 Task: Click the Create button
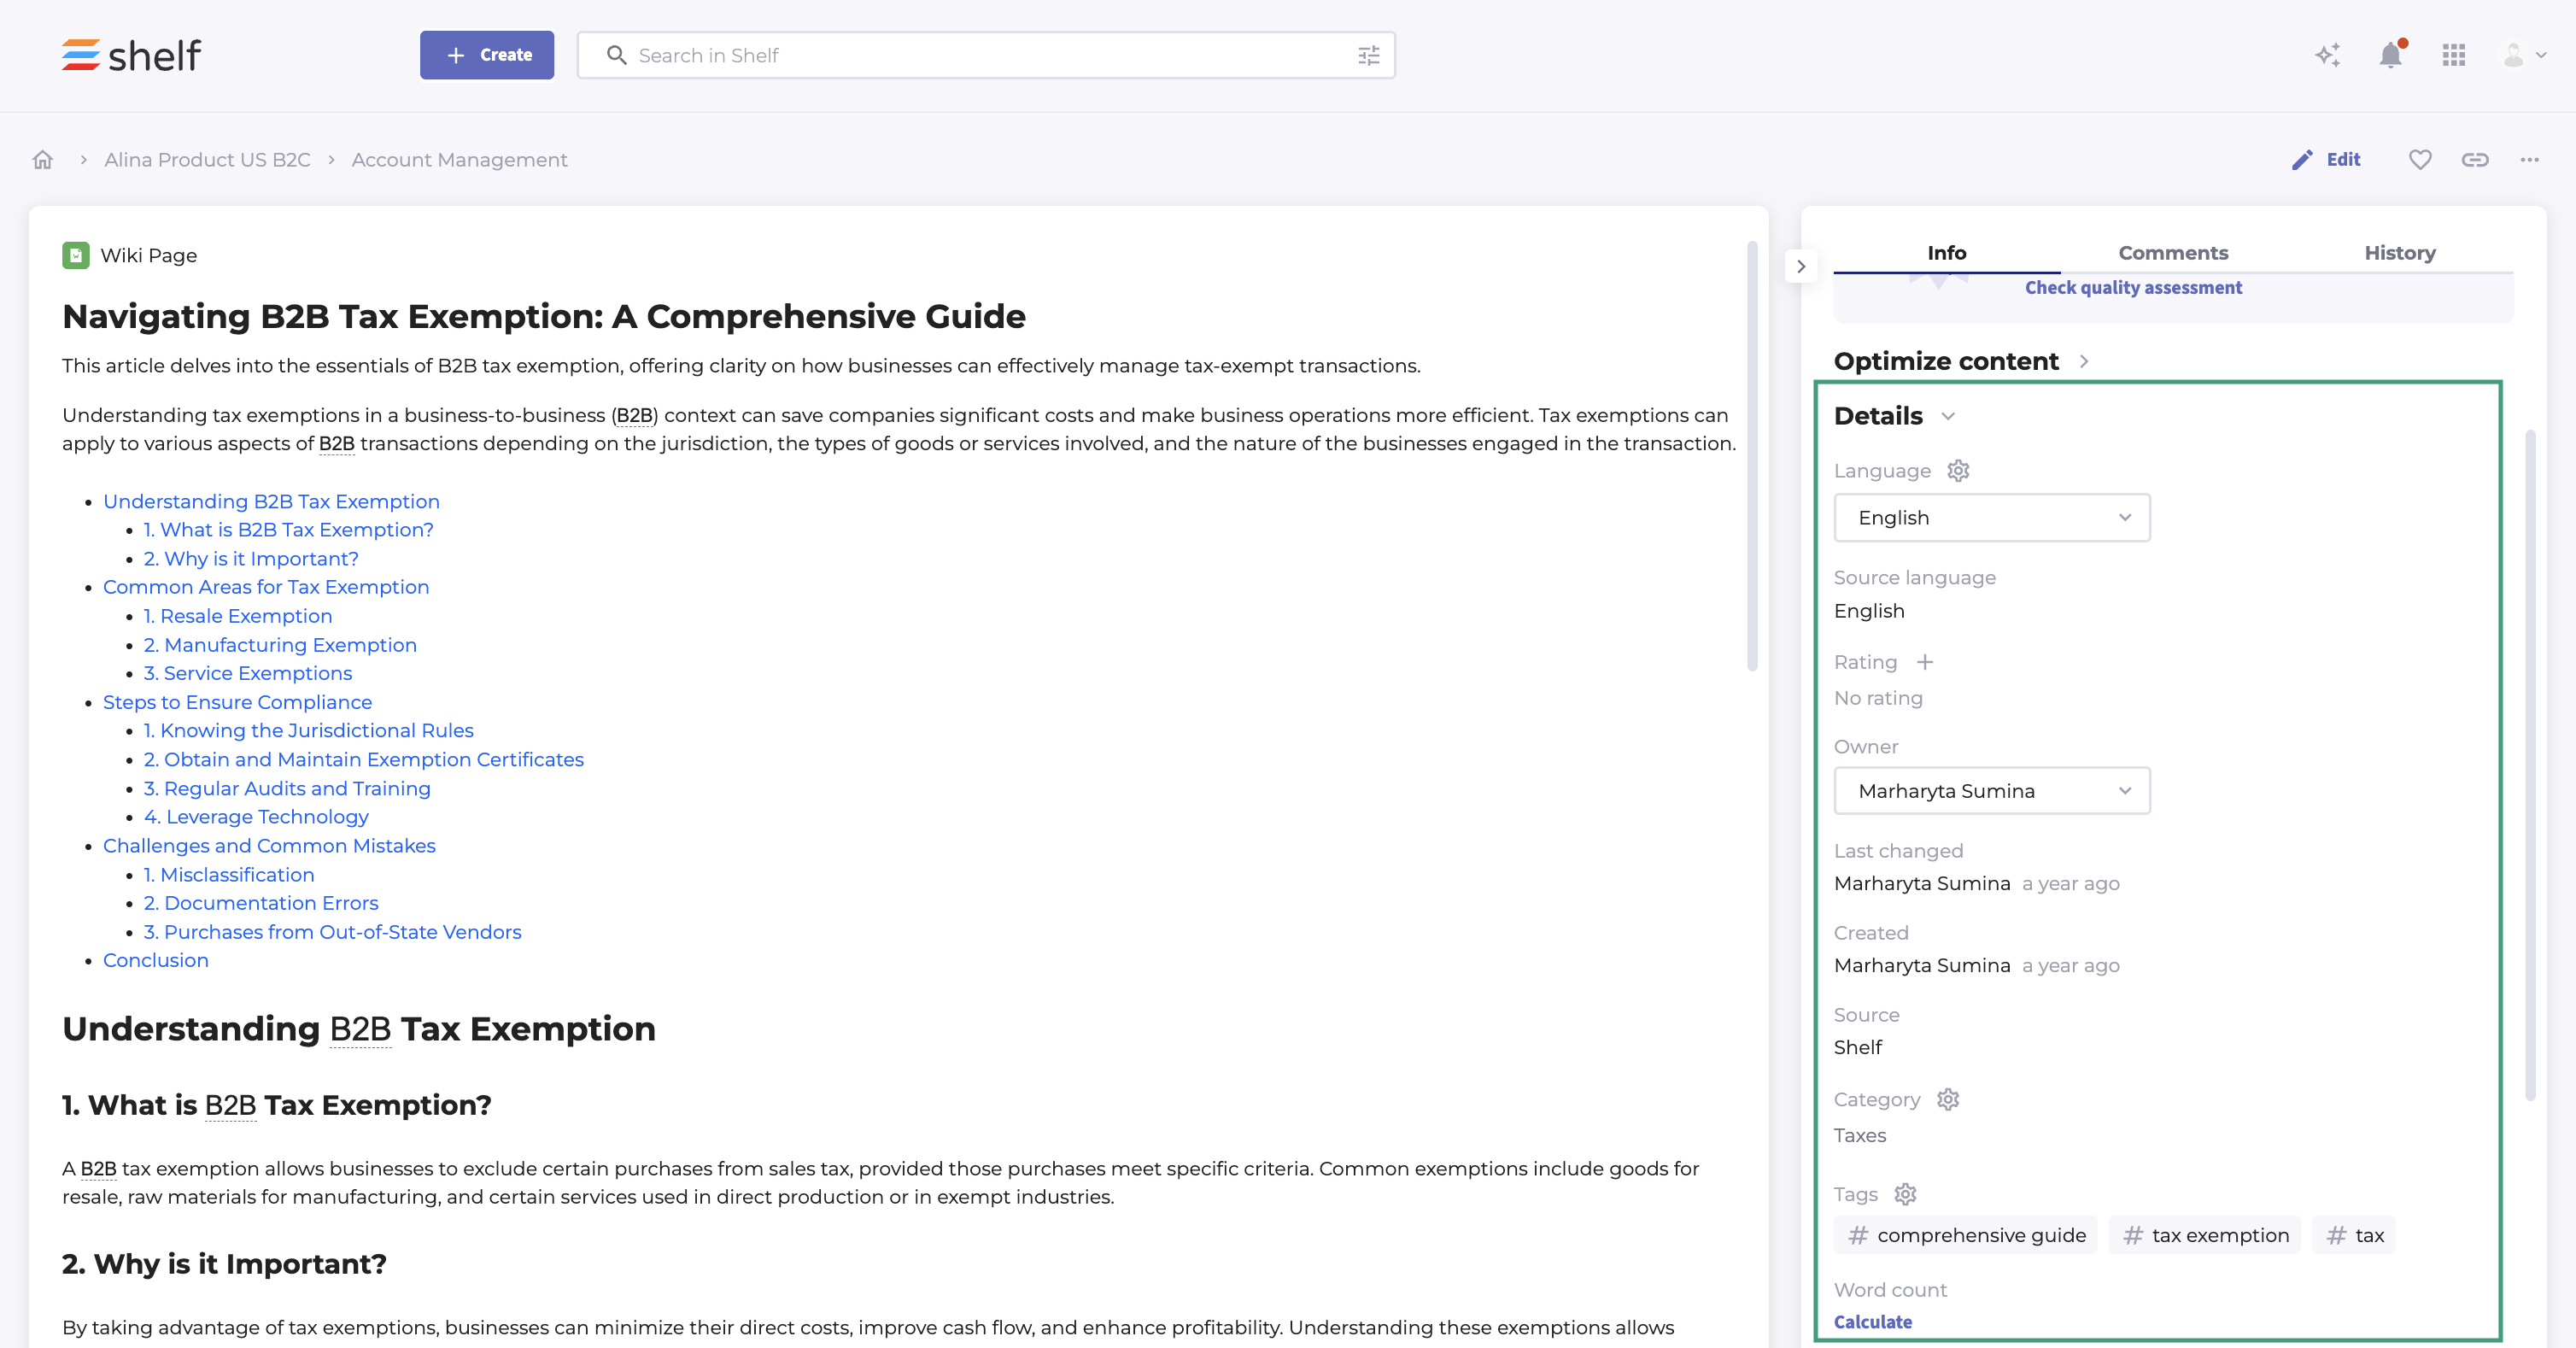[486, 55]
